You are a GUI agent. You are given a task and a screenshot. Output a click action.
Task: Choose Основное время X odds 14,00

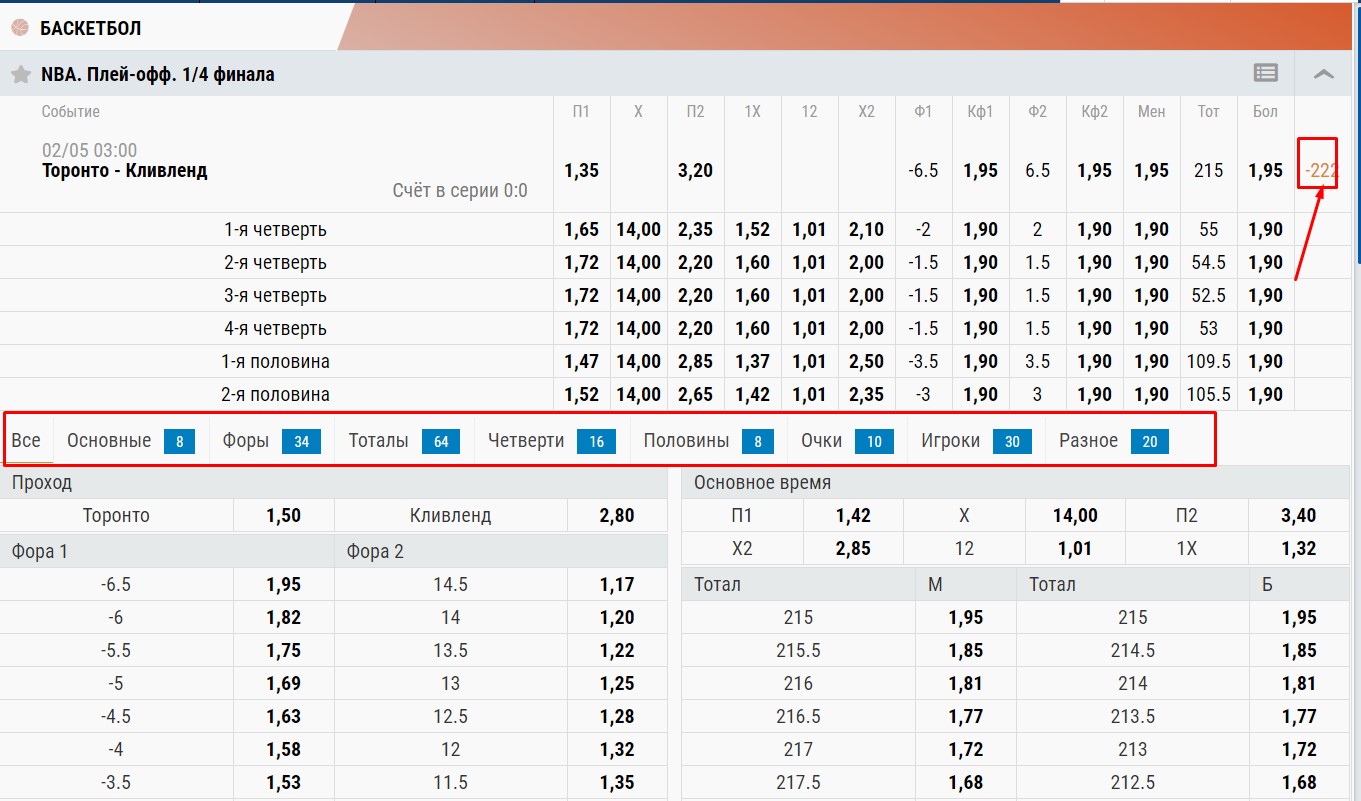(x=1075, y=516)
